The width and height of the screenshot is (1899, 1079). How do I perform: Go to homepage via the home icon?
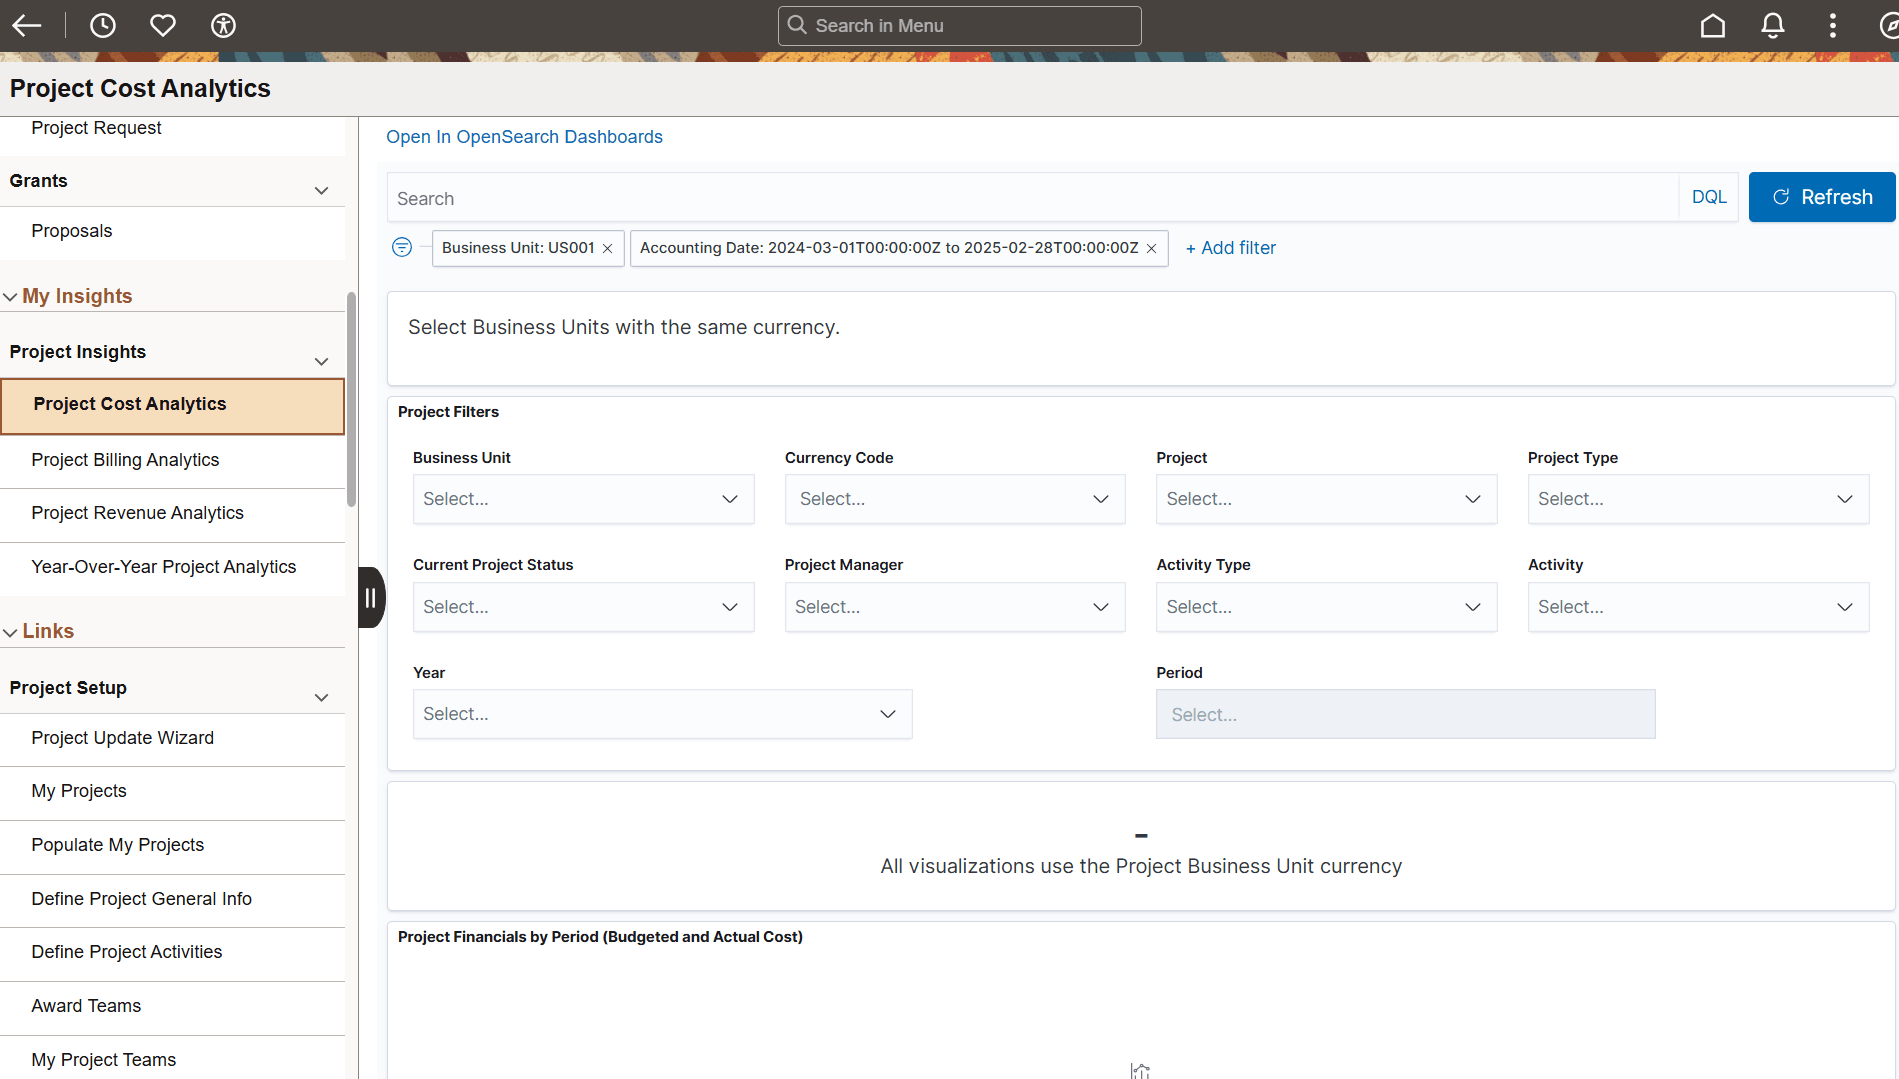pyautogui.click(x=1713, y=26)
